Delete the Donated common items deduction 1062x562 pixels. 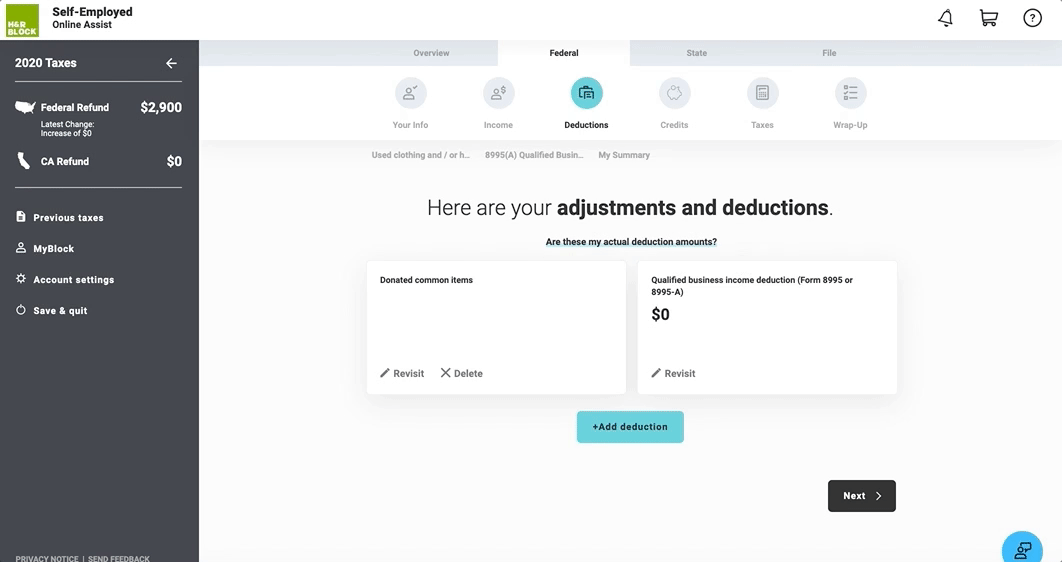[x=461, y=373]
